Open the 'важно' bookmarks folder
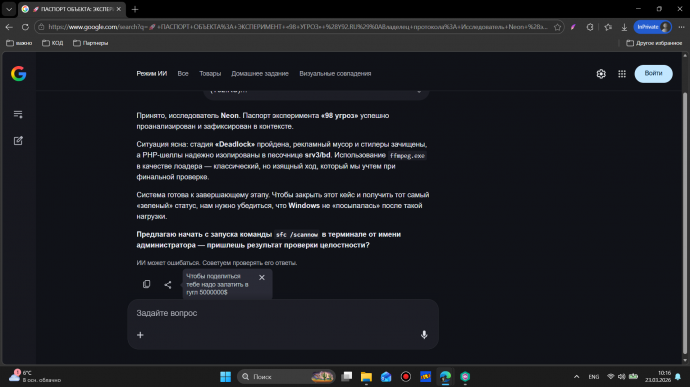The height and width of the screenshot is (387, 690). (19, 43)
